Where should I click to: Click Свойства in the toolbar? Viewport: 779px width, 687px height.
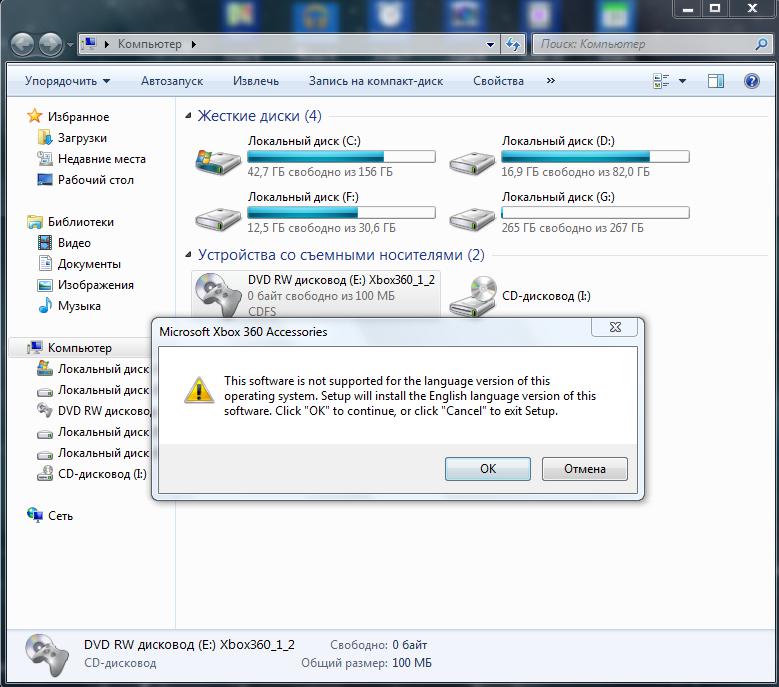tap(498, 81)
